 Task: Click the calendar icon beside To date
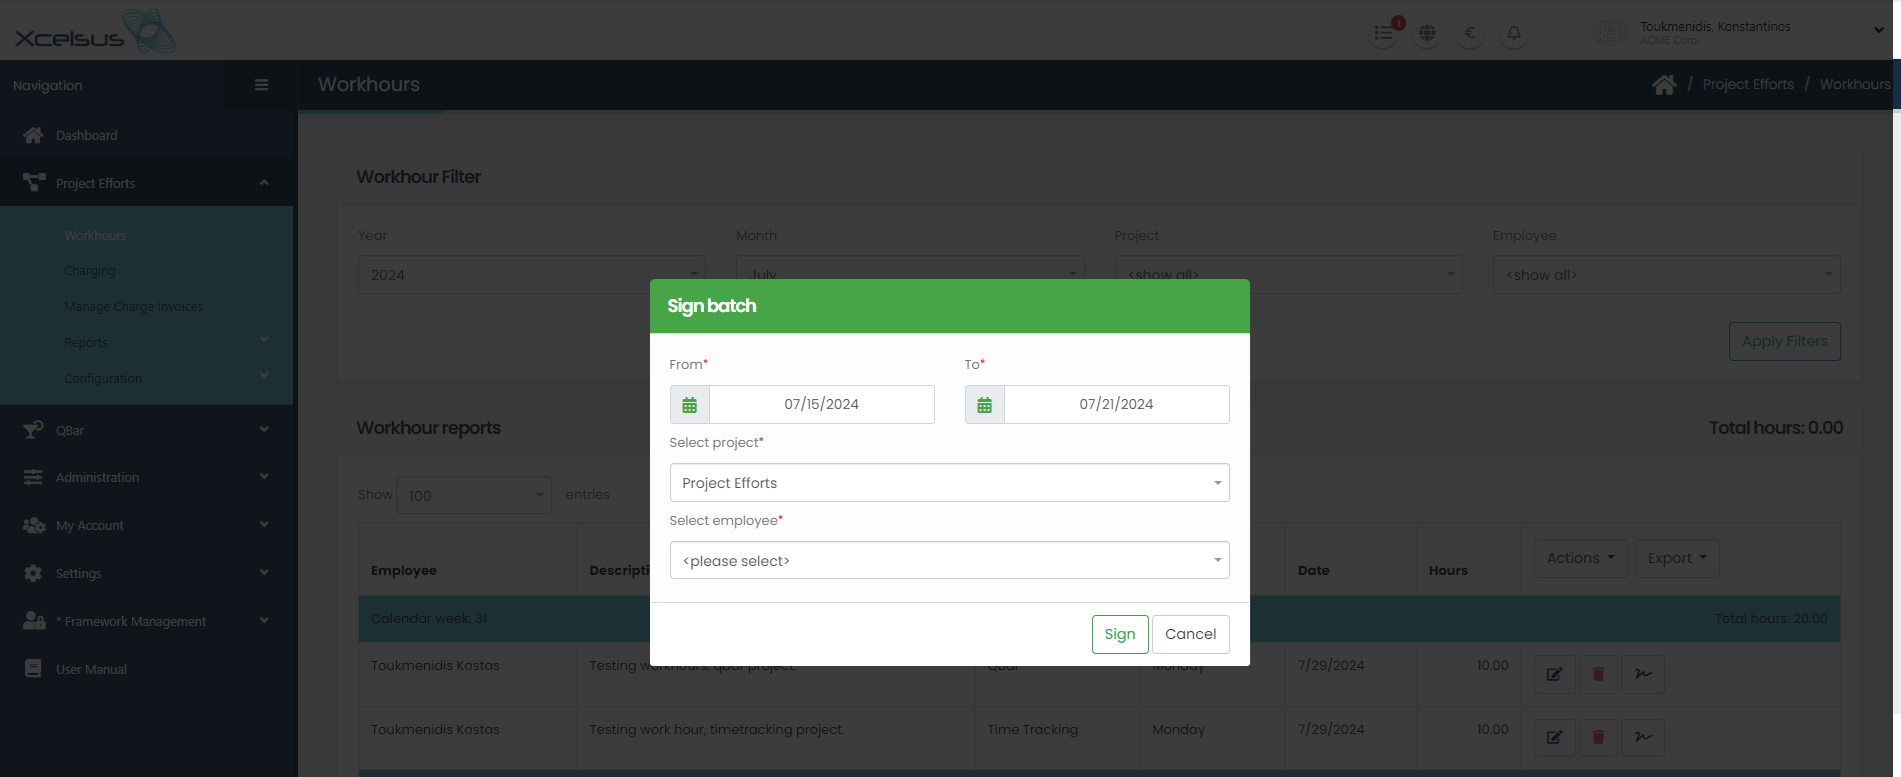coord(984,405)
